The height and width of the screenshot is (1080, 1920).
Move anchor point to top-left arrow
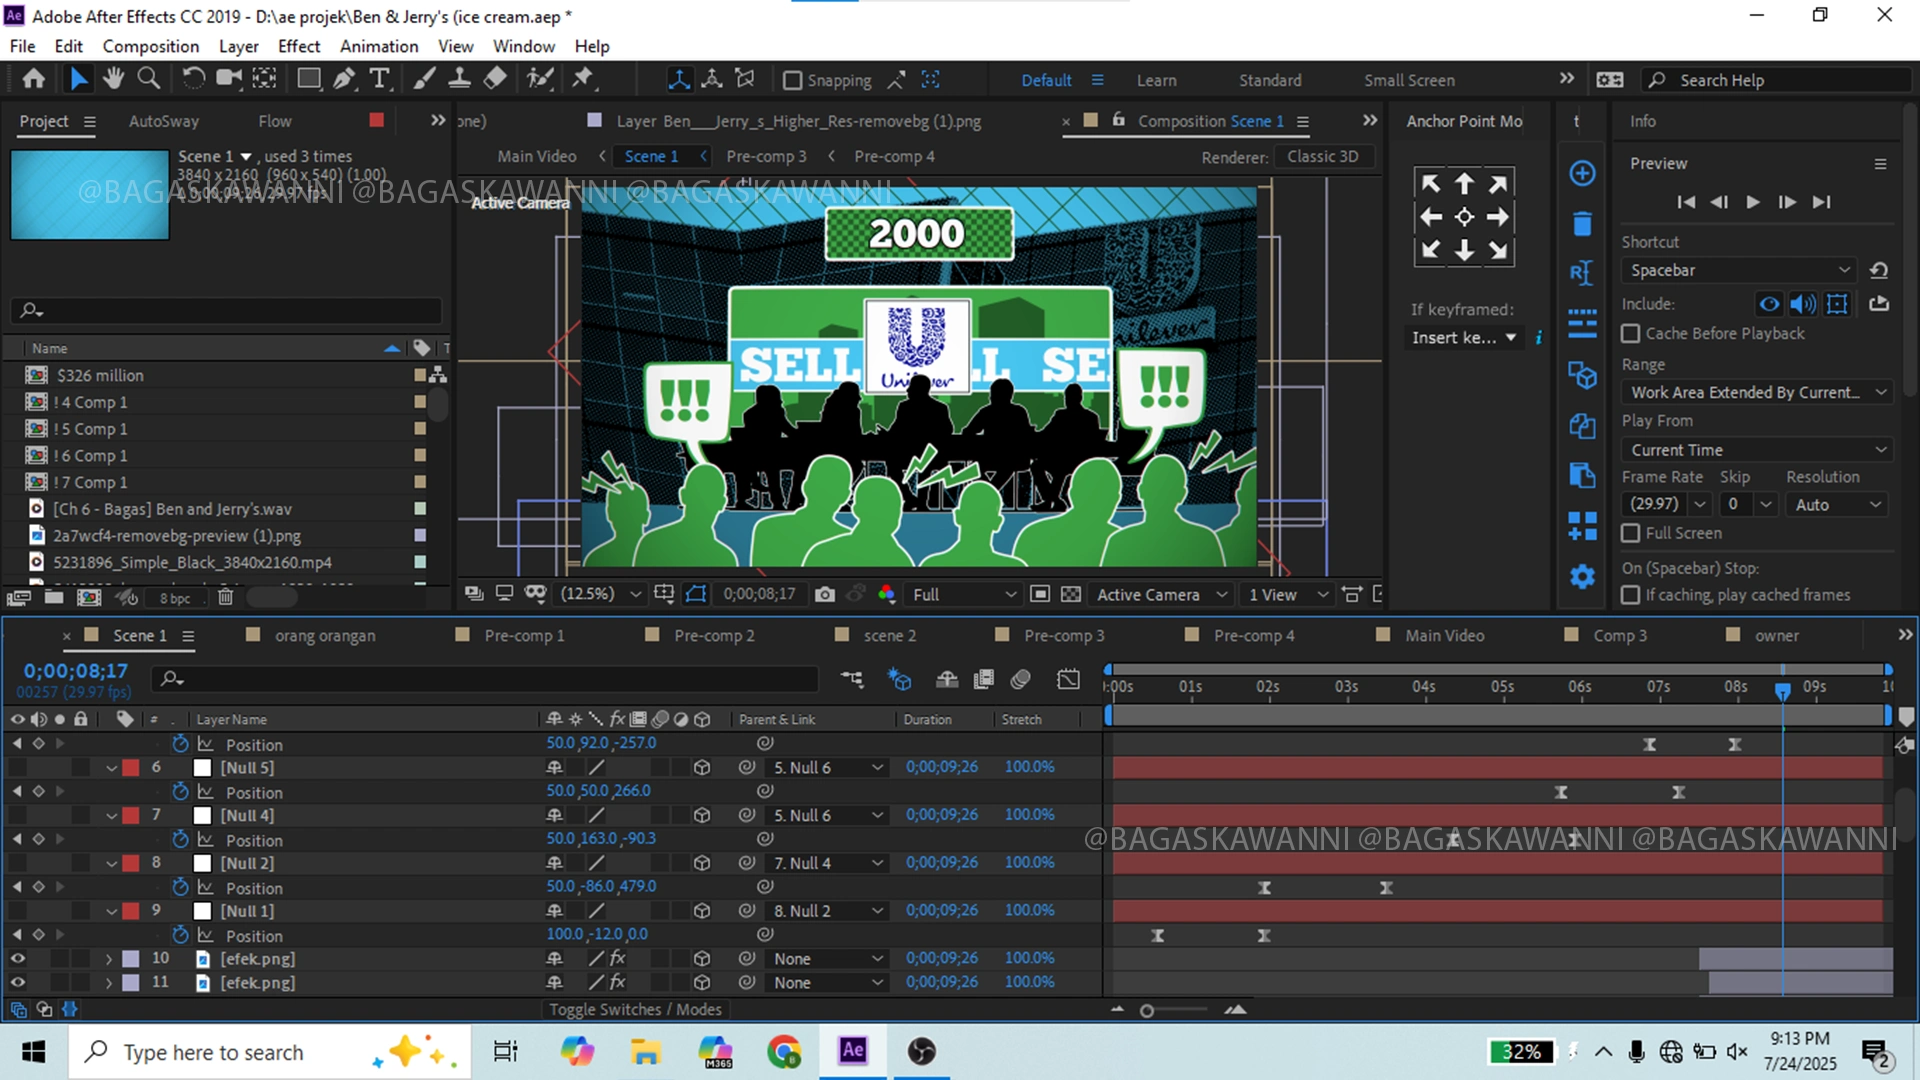[x=1431, y=184]
